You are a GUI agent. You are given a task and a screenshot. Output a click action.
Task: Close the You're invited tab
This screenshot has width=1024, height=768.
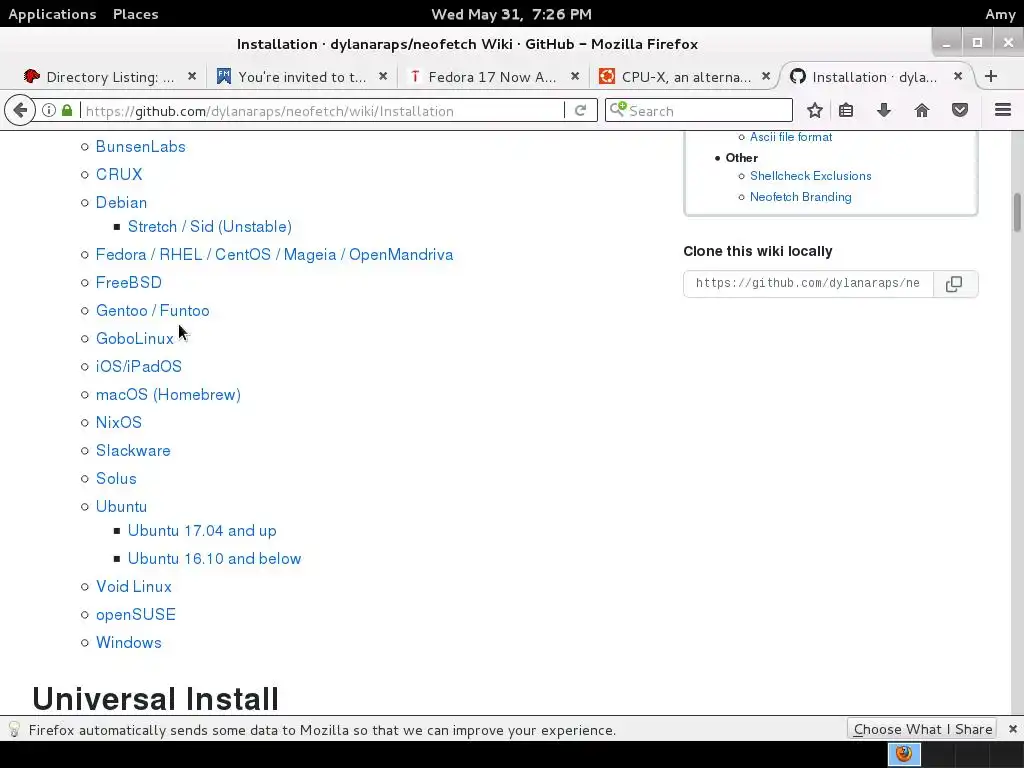pos(383,76)
